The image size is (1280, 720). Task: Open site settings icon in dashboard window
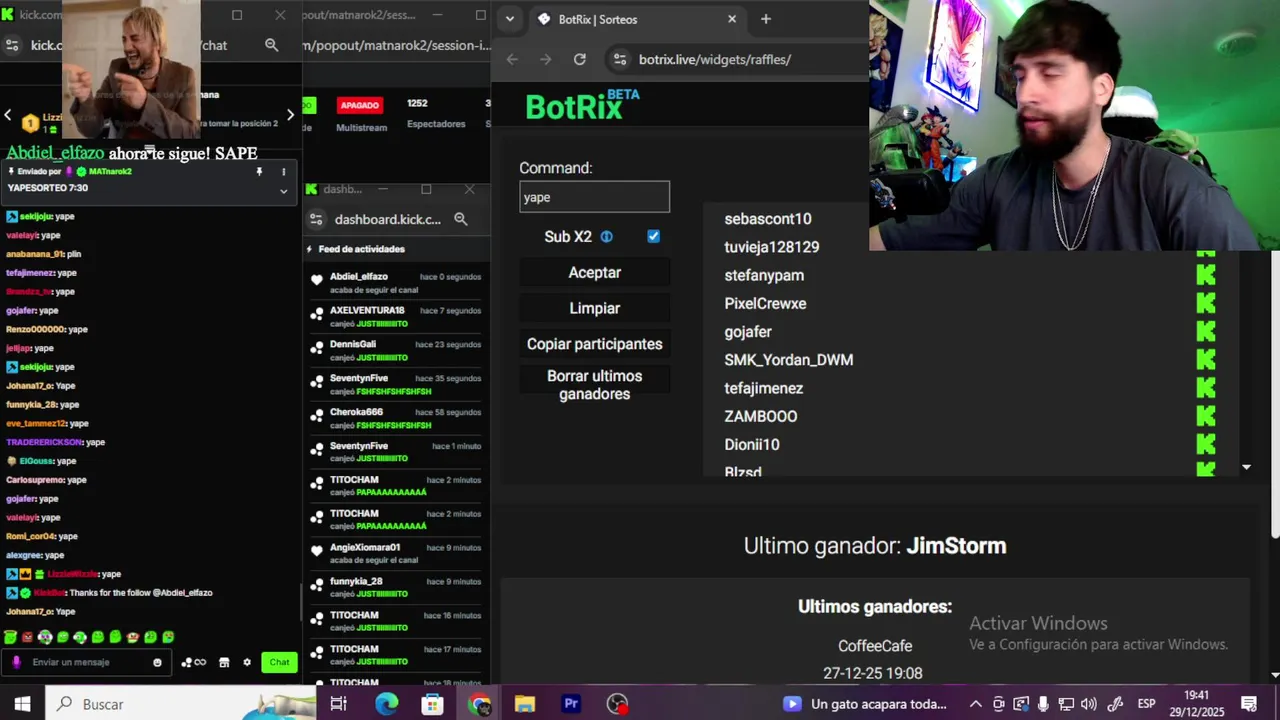(316, 219)
